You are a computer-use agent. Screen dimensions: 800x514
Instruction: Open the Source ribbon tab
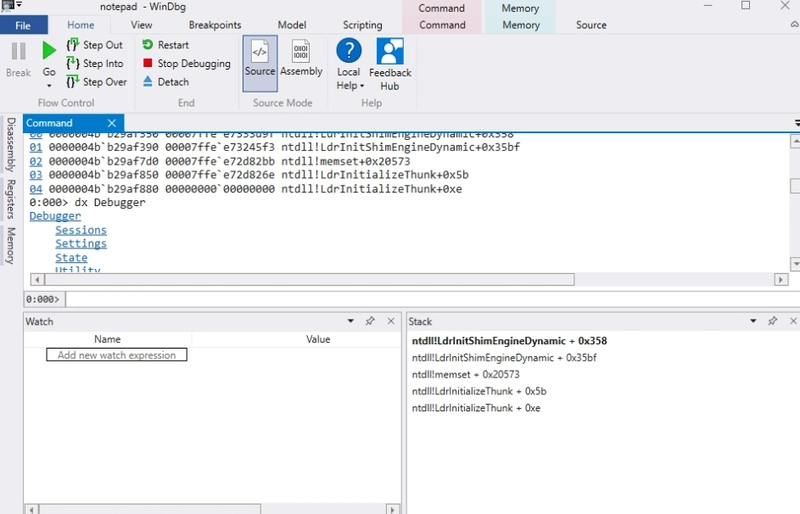tap(591, 25)
